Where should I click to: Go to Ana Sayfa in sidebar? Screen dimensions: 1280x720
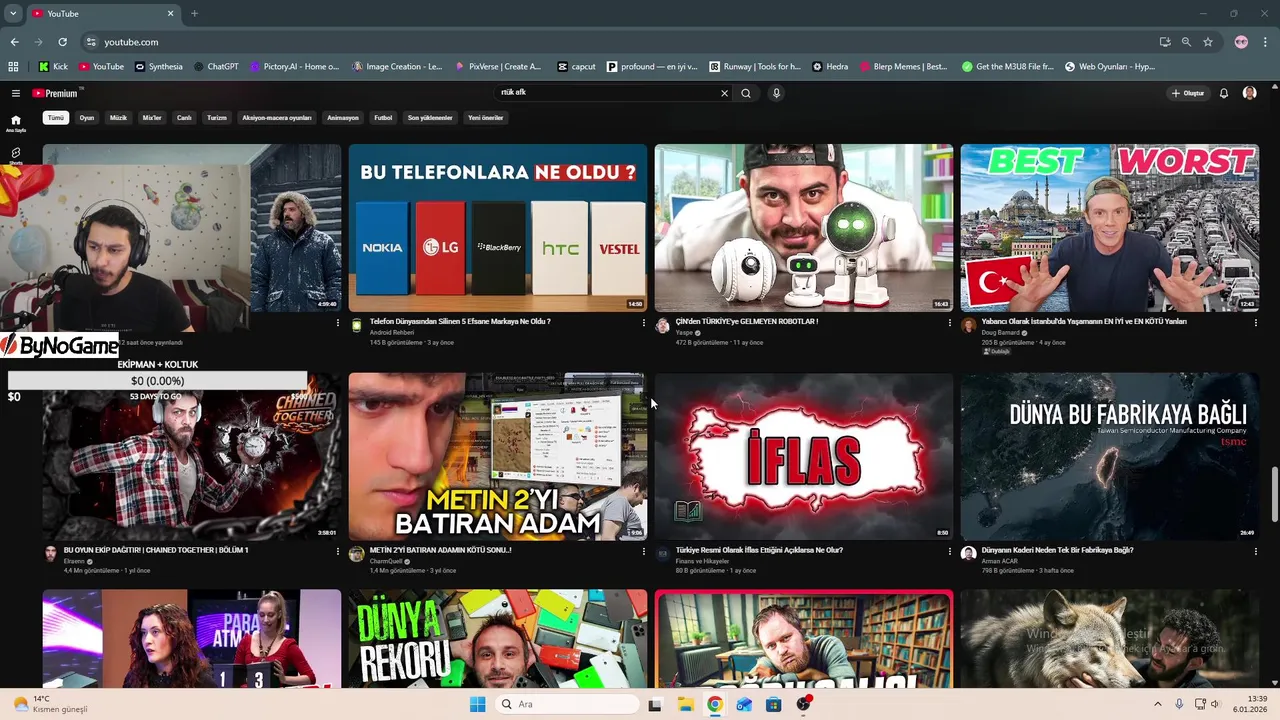tap(15, 123)
